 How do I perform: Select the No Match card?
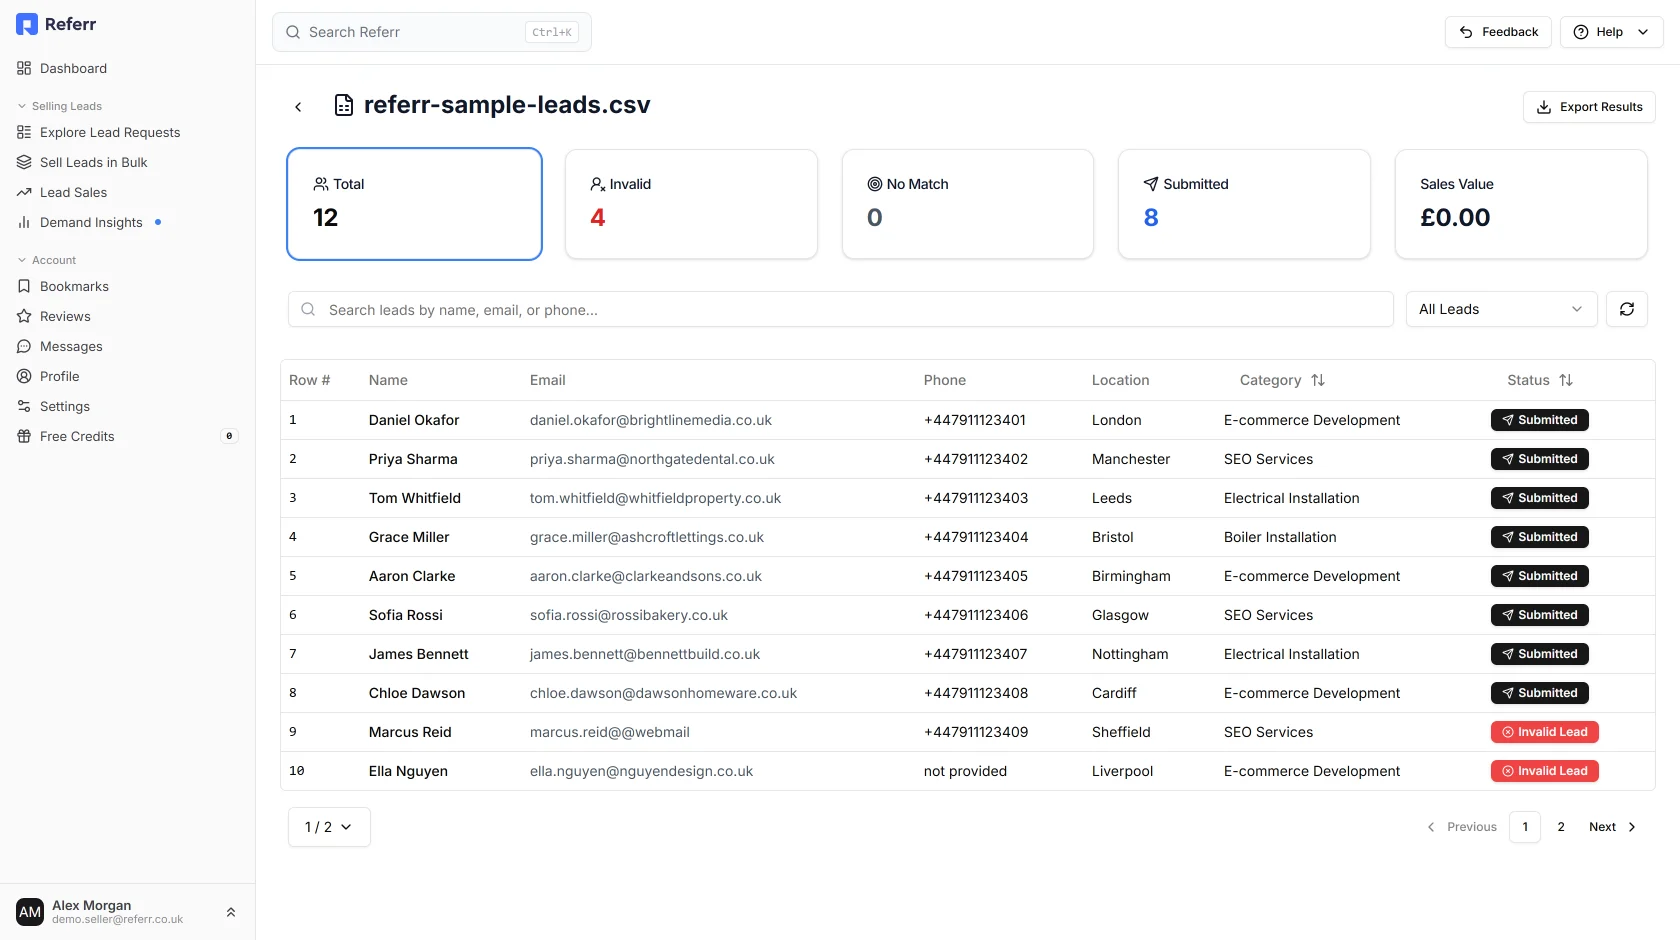[x=968, y=204]
